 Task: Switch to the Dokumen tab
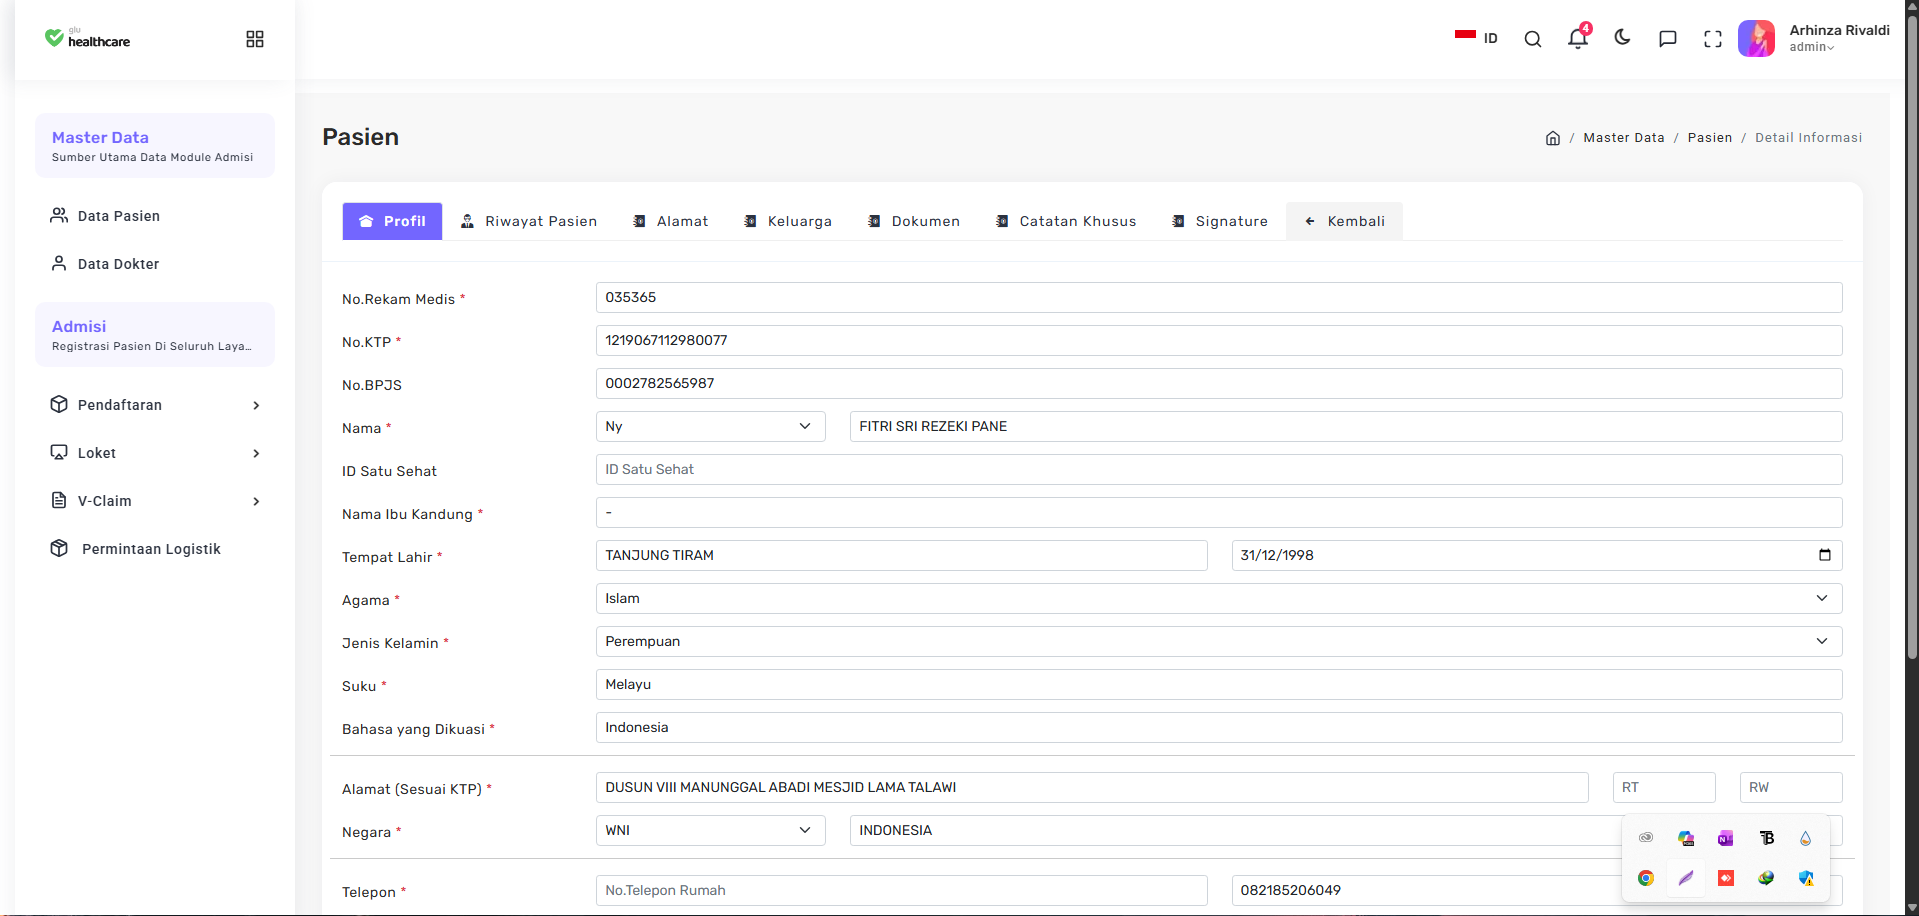pos(914,221)
